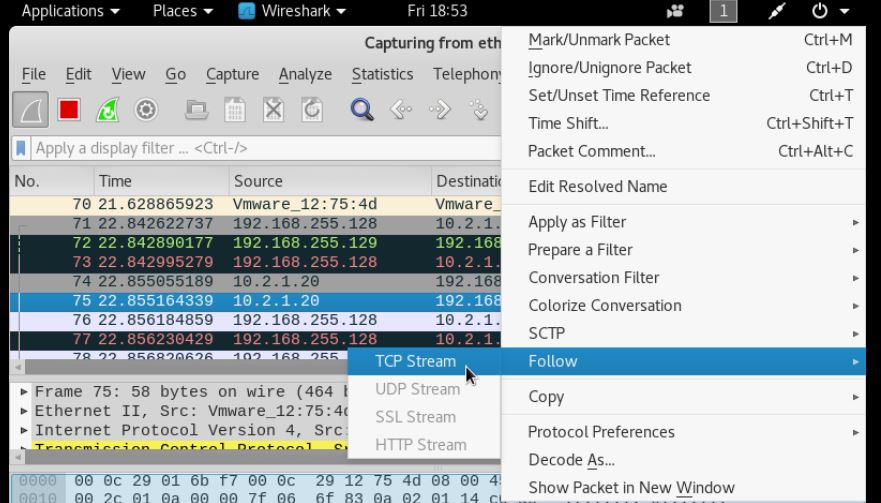Screen dimensions: 881x503
Task: Open the Capture menu
Action: point(232,74)
